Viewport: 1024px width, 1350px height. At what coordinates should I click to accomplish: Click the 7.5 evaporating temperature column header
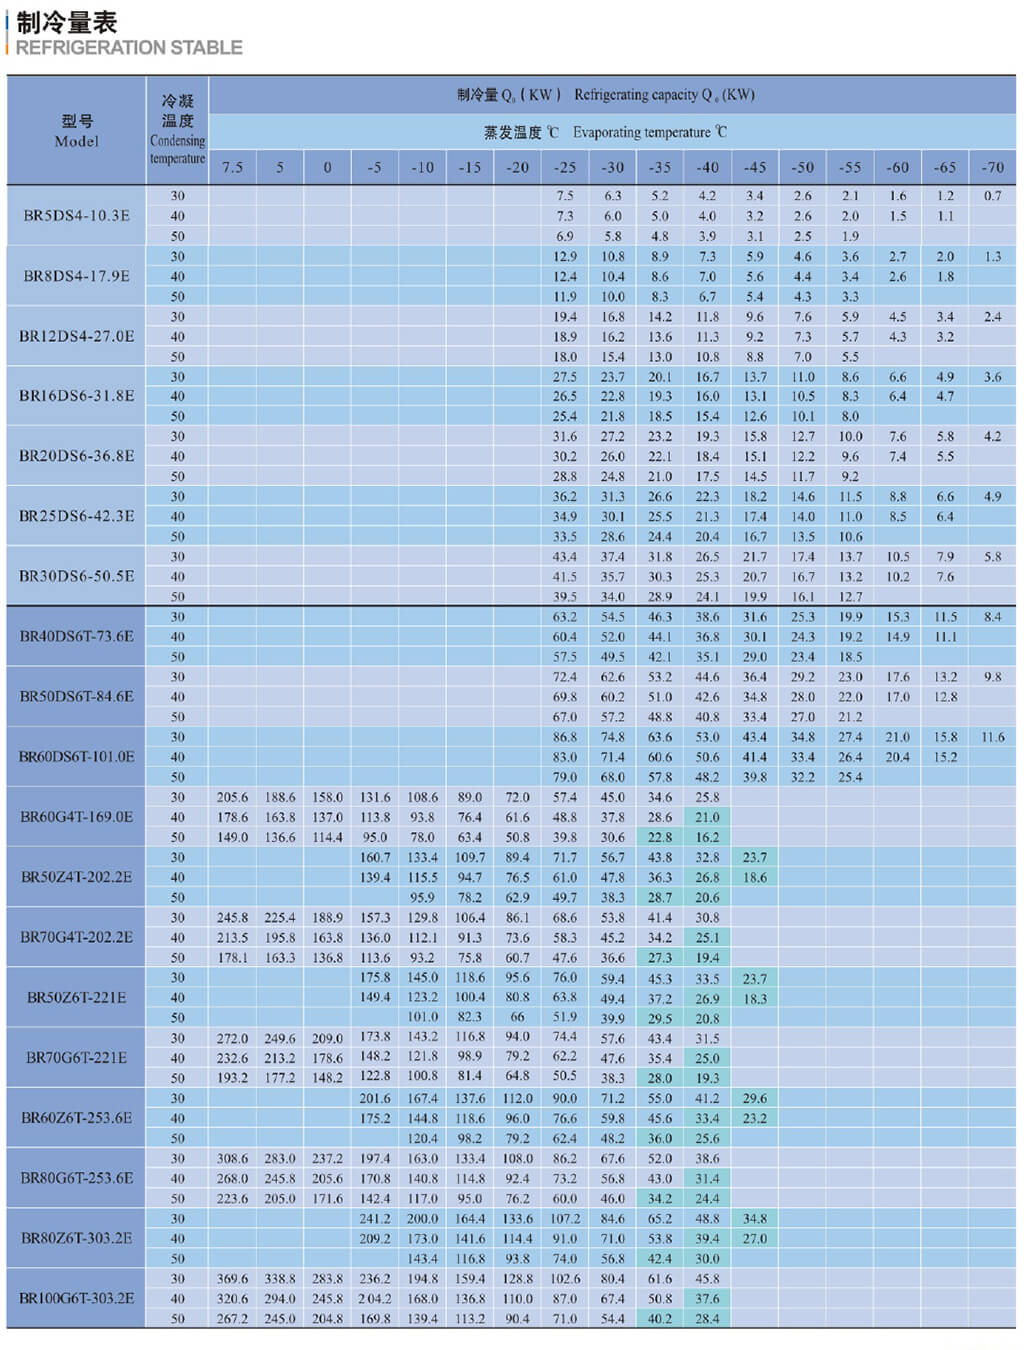tap(232, 167)
